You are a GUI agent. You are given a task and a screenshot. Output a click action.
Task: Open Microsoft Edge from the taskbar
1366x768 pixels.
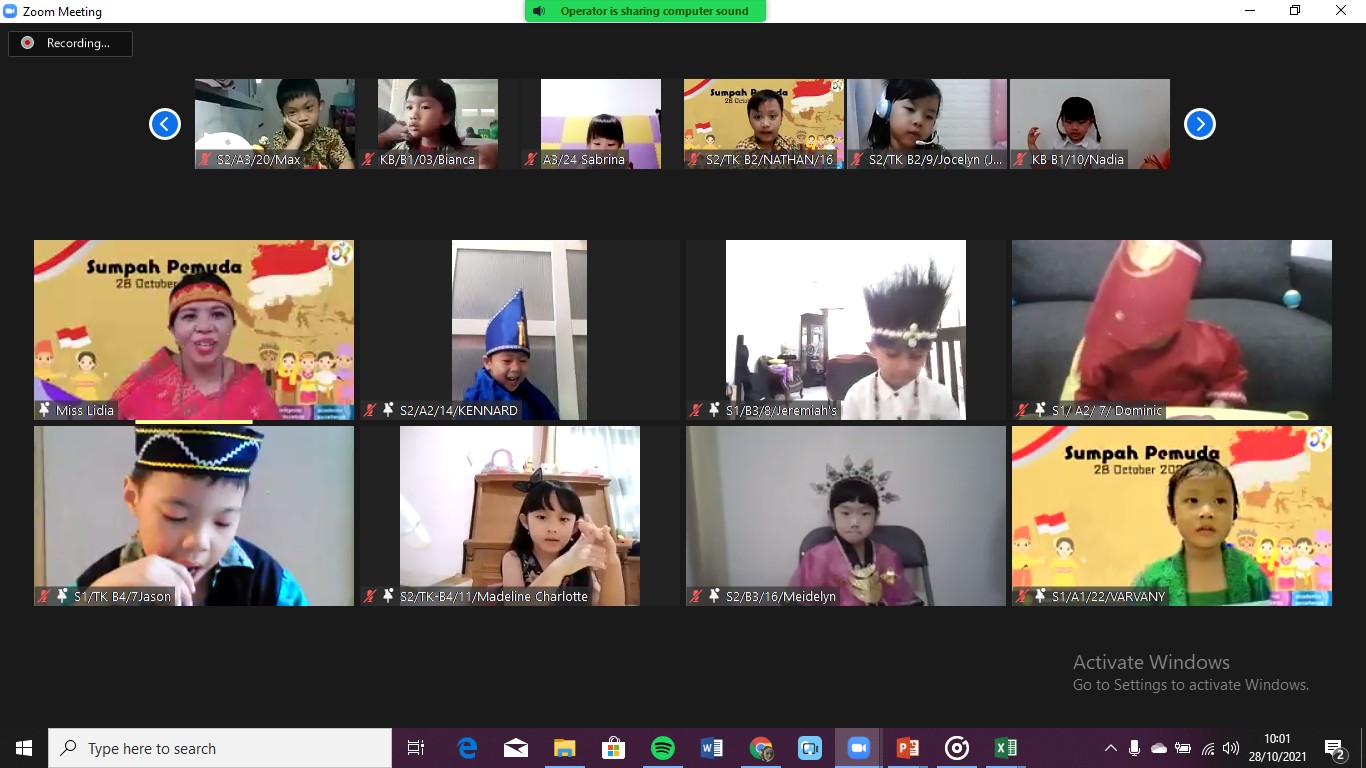(x=467, y=748)
